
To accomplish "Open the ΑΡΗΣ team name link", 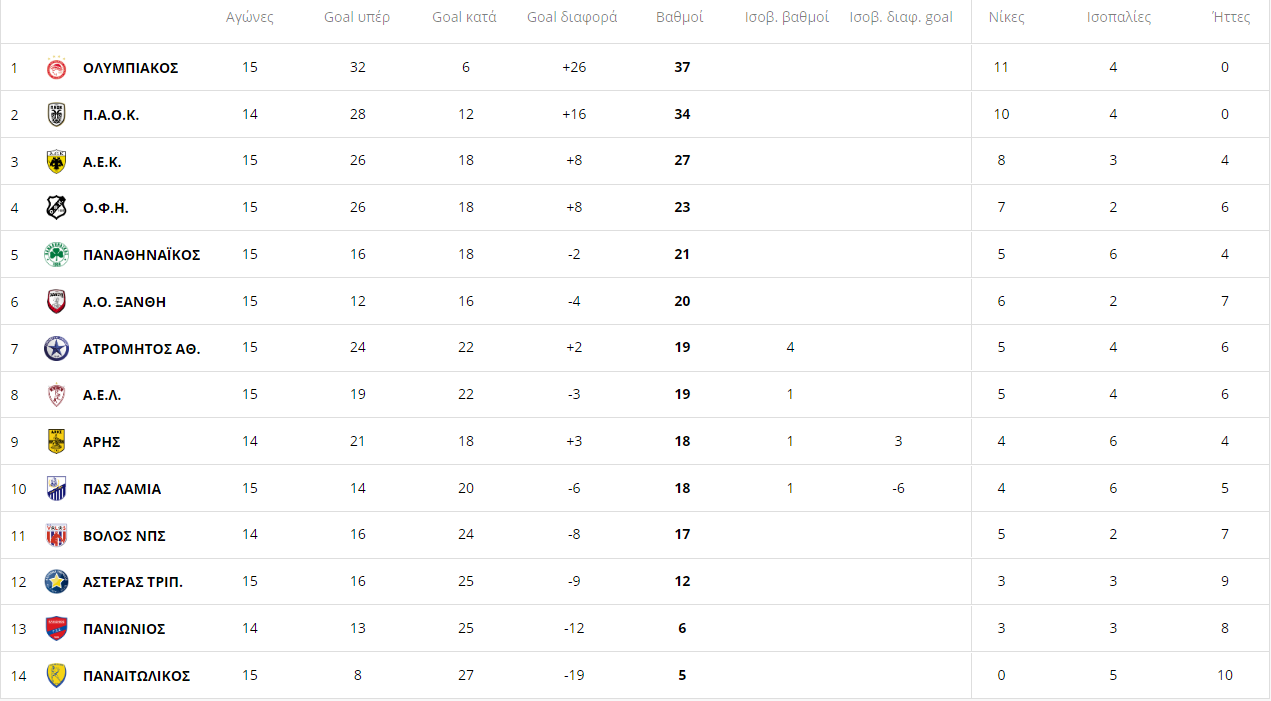I will pyautogui.click(x=101, y=442).
